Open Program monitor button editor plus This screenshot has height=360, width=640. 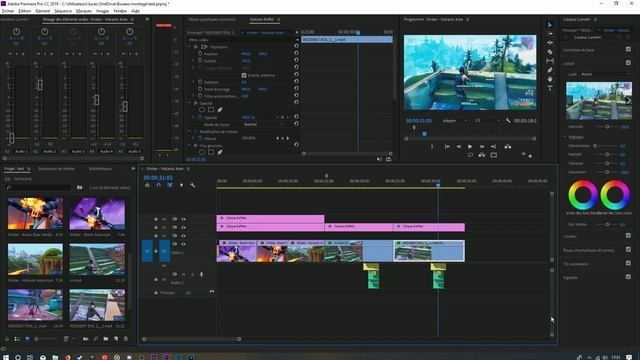tap(530, 156)
